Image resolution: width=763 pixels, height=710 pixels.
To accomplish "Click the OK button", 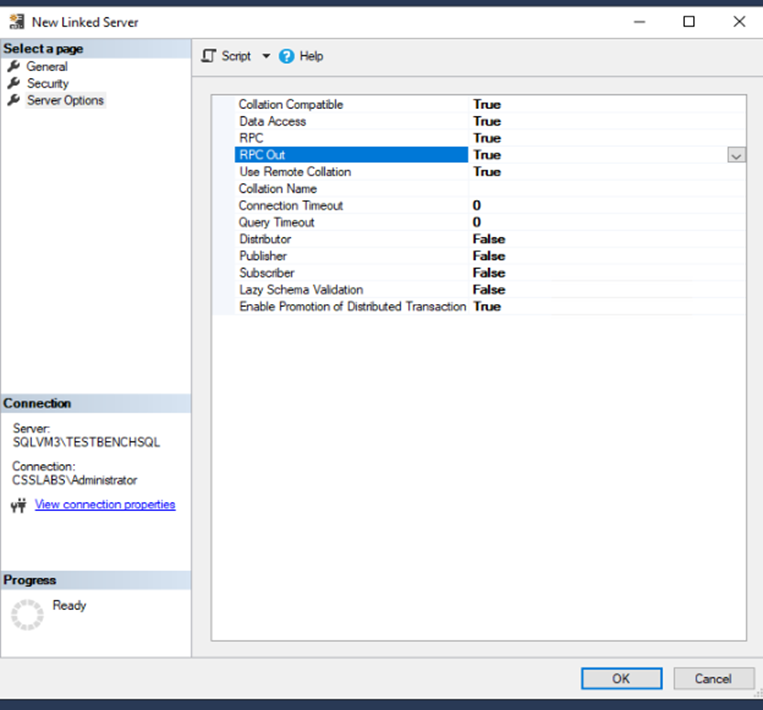I will (x=621, y=678).
